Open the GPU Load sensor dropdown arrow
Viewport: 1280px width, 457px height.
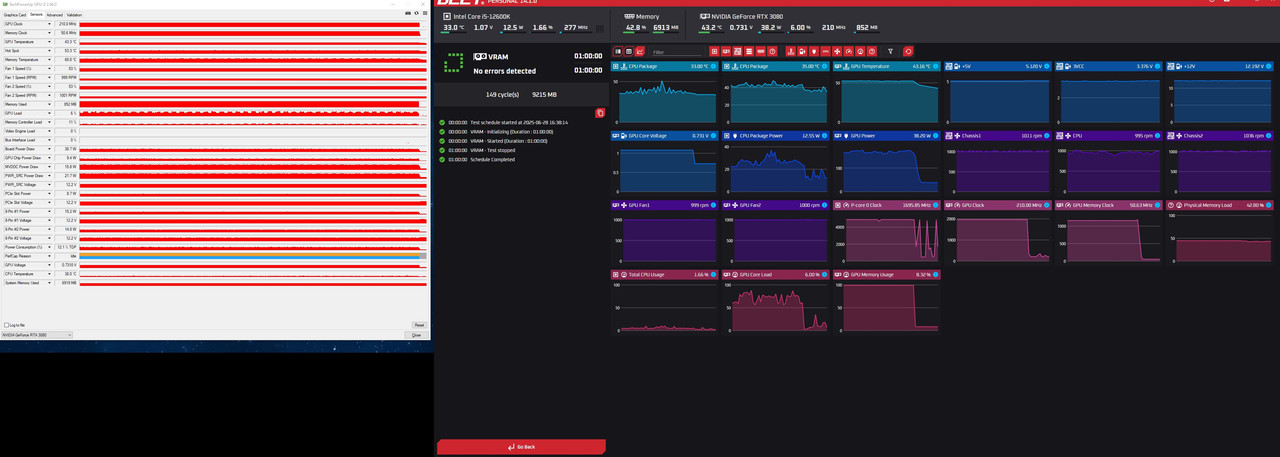[x=49, y=113]
